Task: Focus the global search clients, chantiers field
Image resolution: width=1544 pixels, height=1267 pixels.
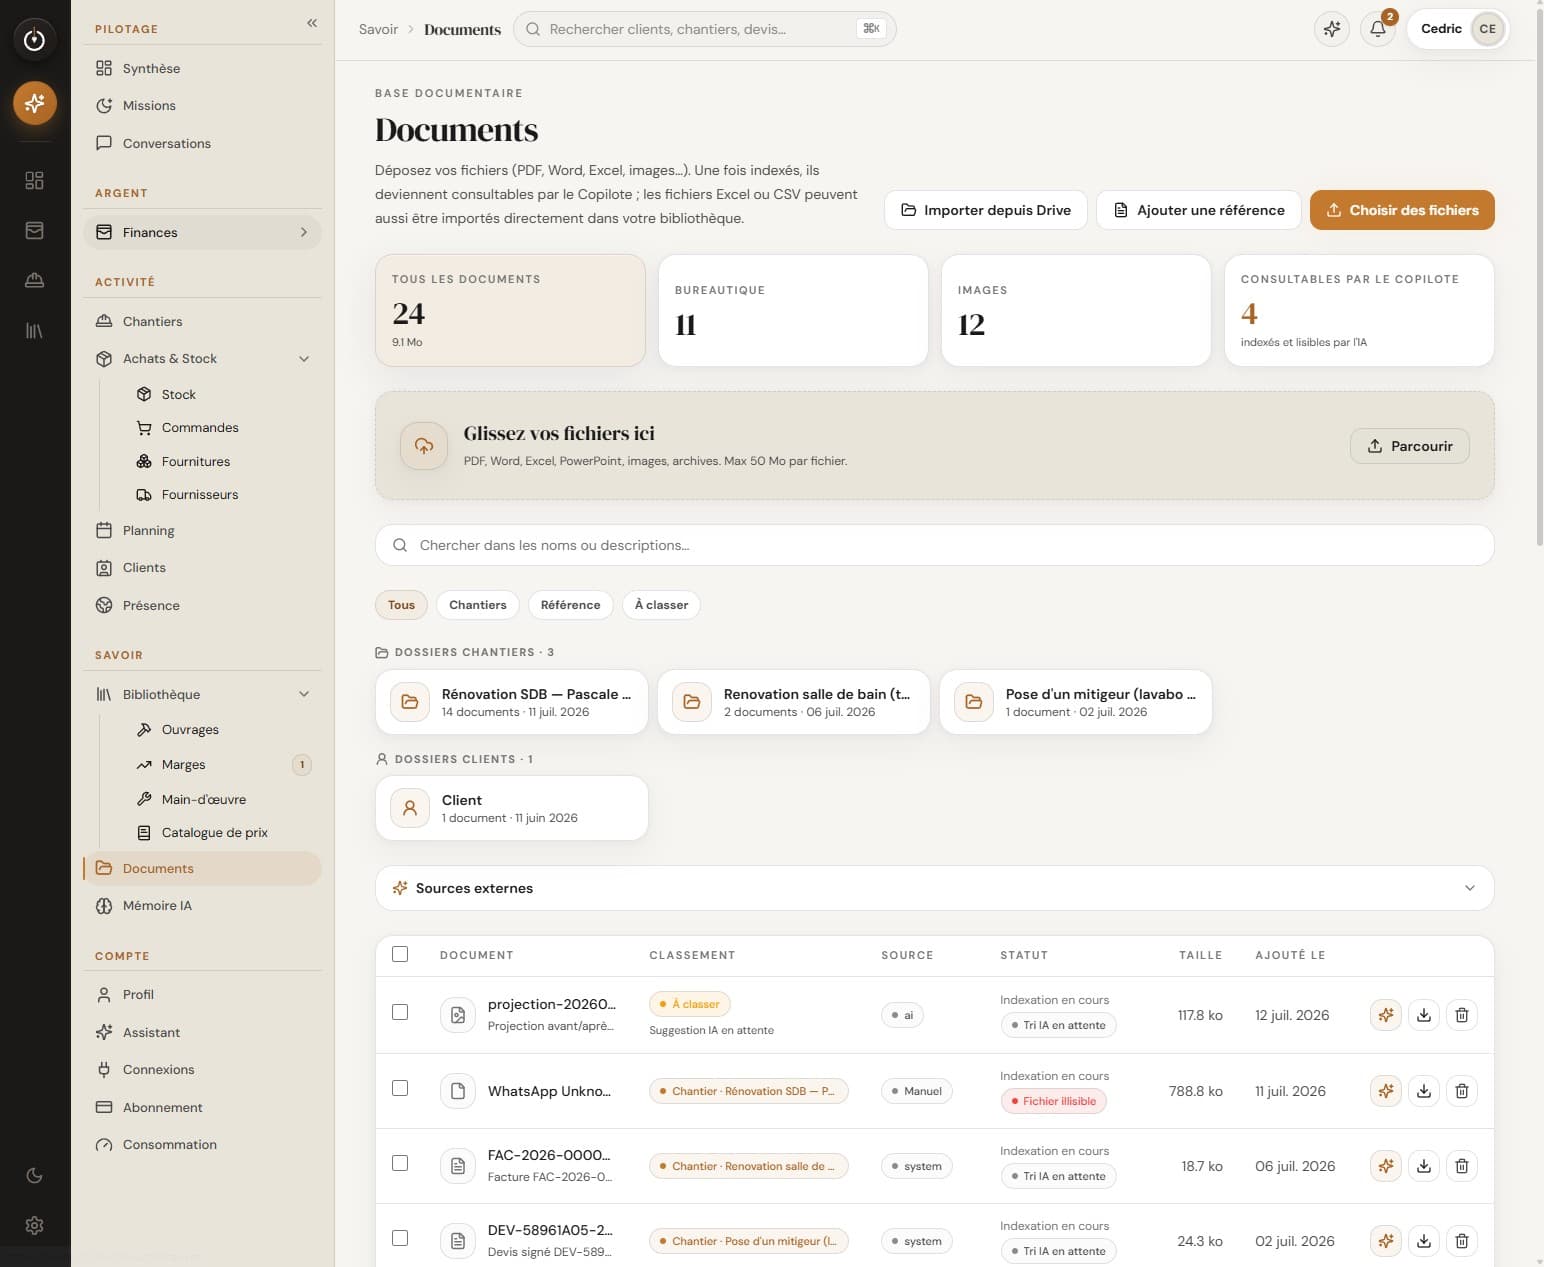Action: point(704,29)
